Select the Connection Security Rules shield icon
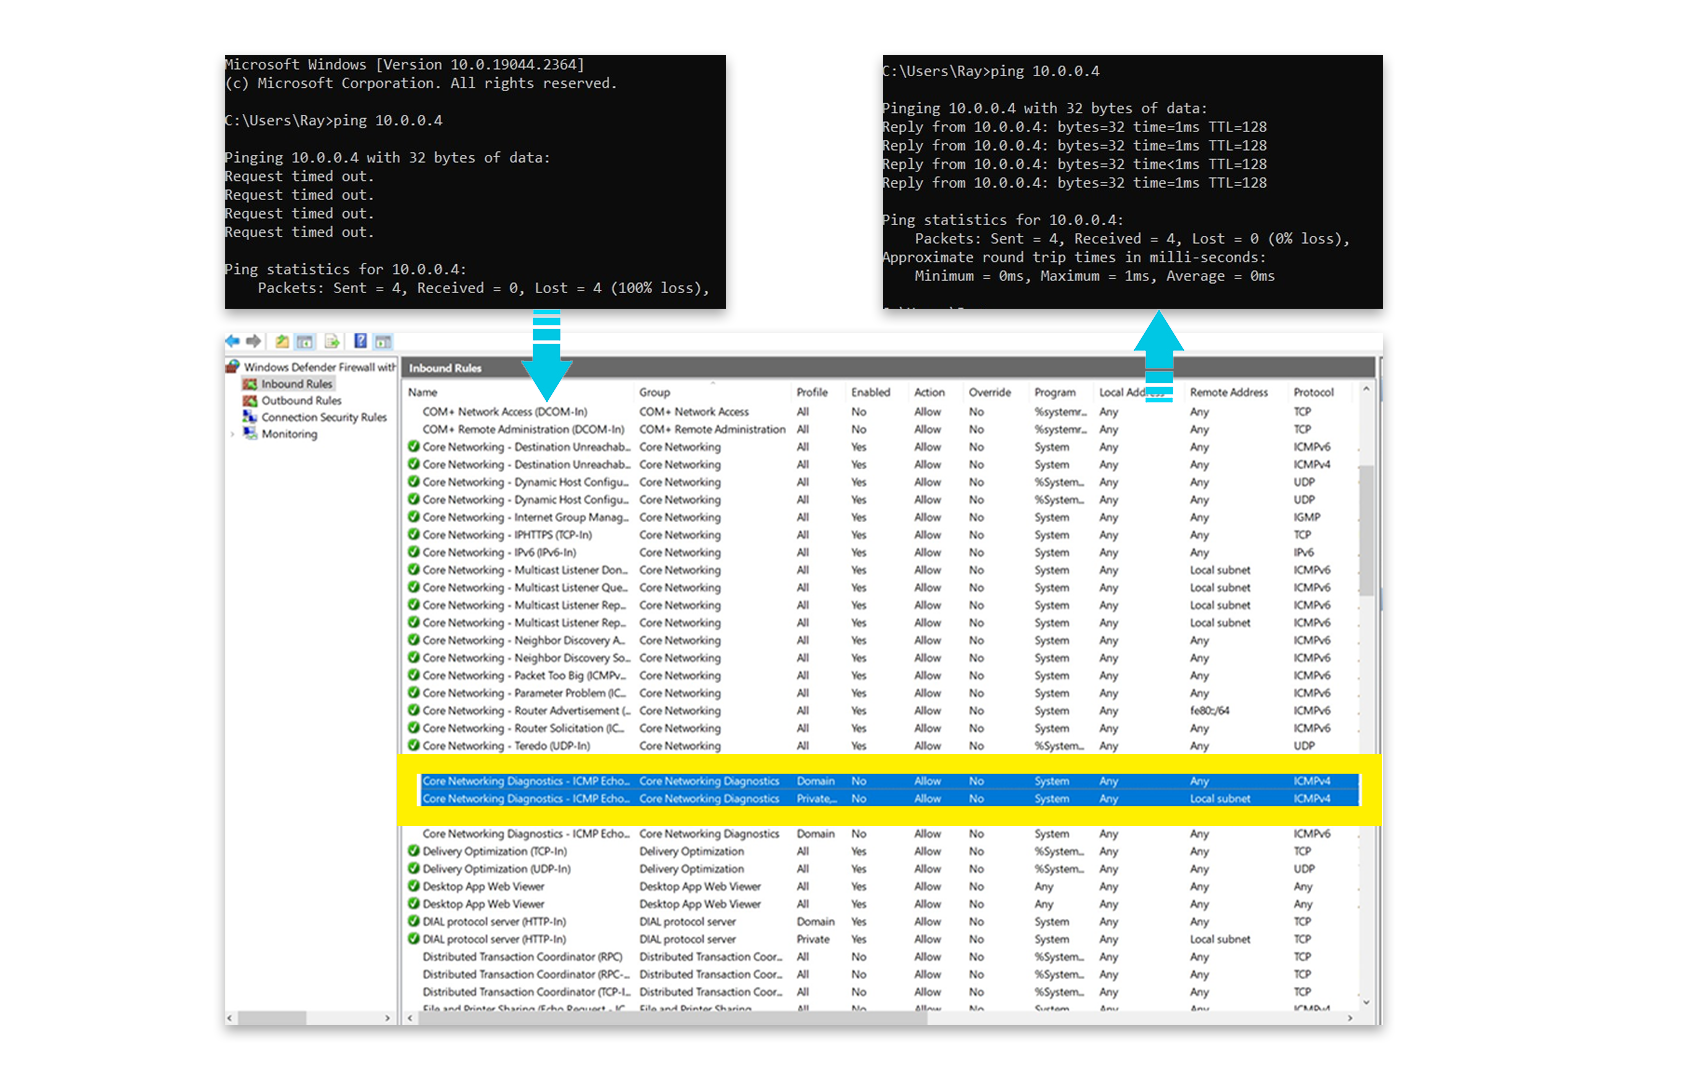 (x=250, y=417)
